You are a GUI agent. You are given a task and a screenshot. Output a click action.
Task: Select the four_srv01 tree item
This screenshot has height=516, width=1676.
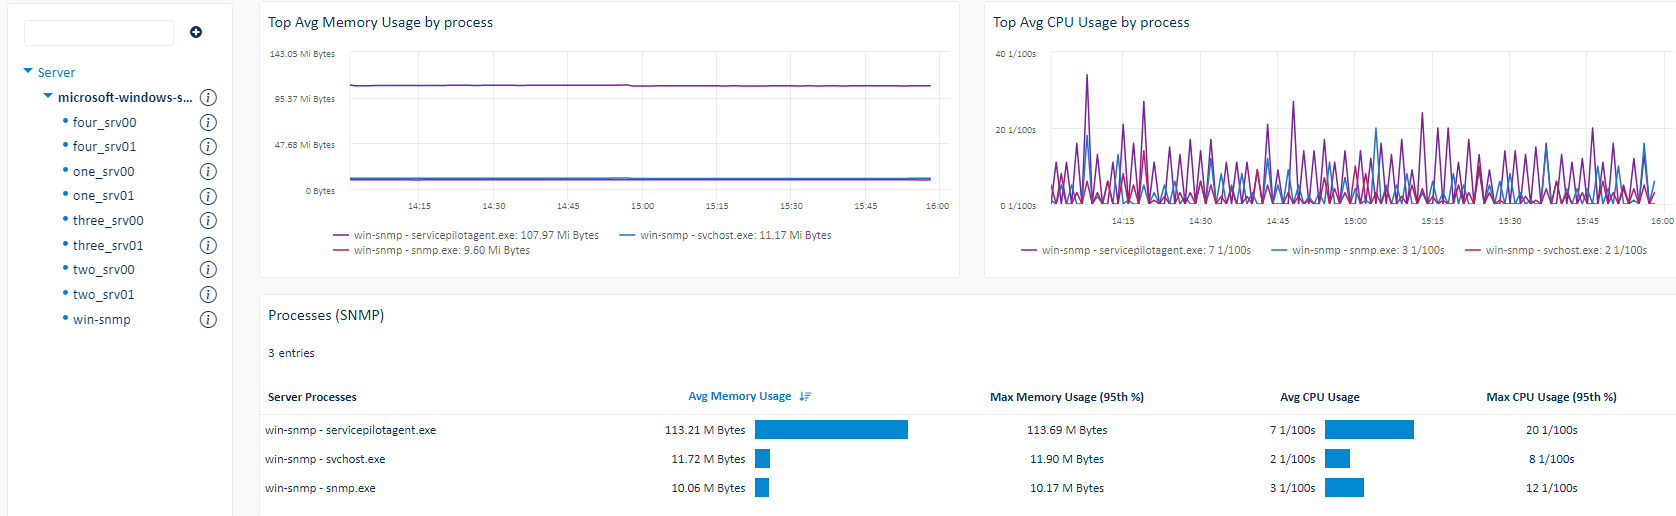(x=104, y=147)
